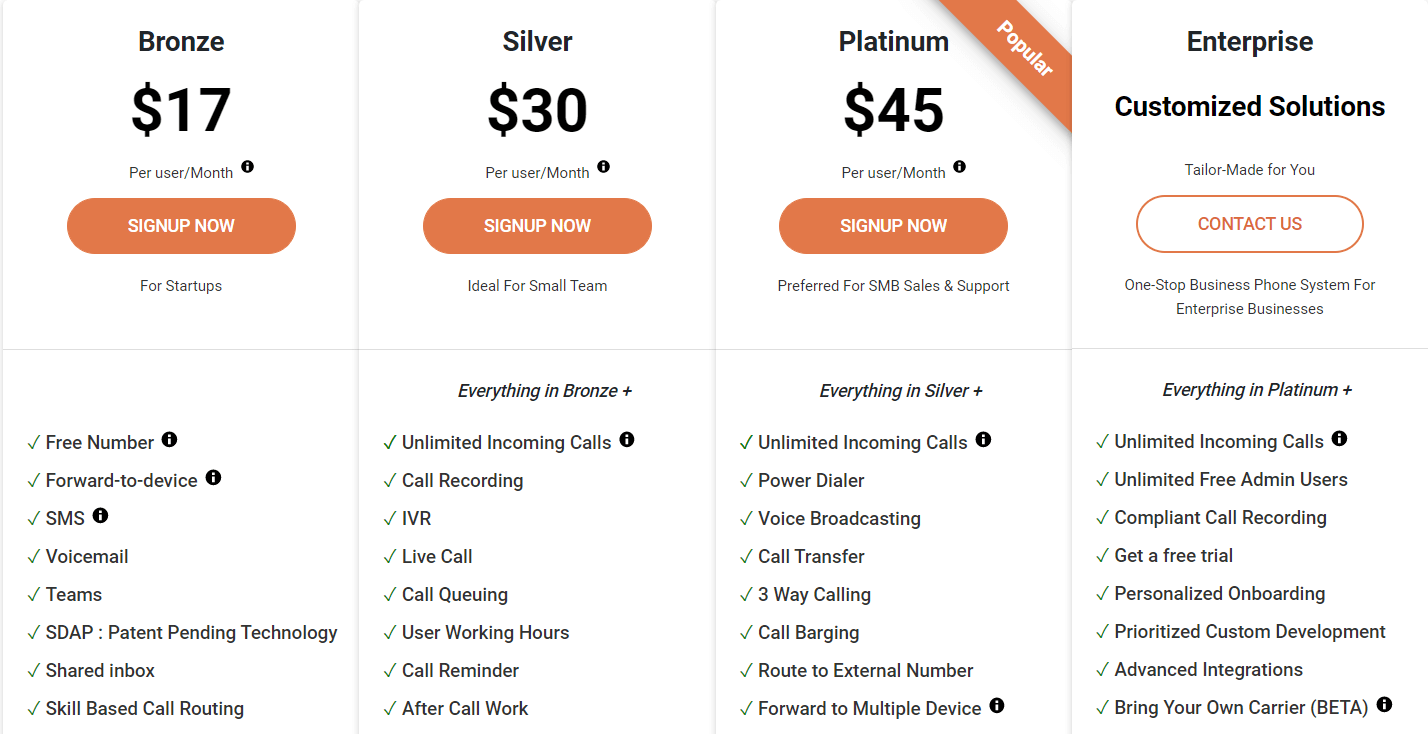Click the Popular ribbon on Platinum
Screen dimensions: 1428x734
[x=1024, y=50]
